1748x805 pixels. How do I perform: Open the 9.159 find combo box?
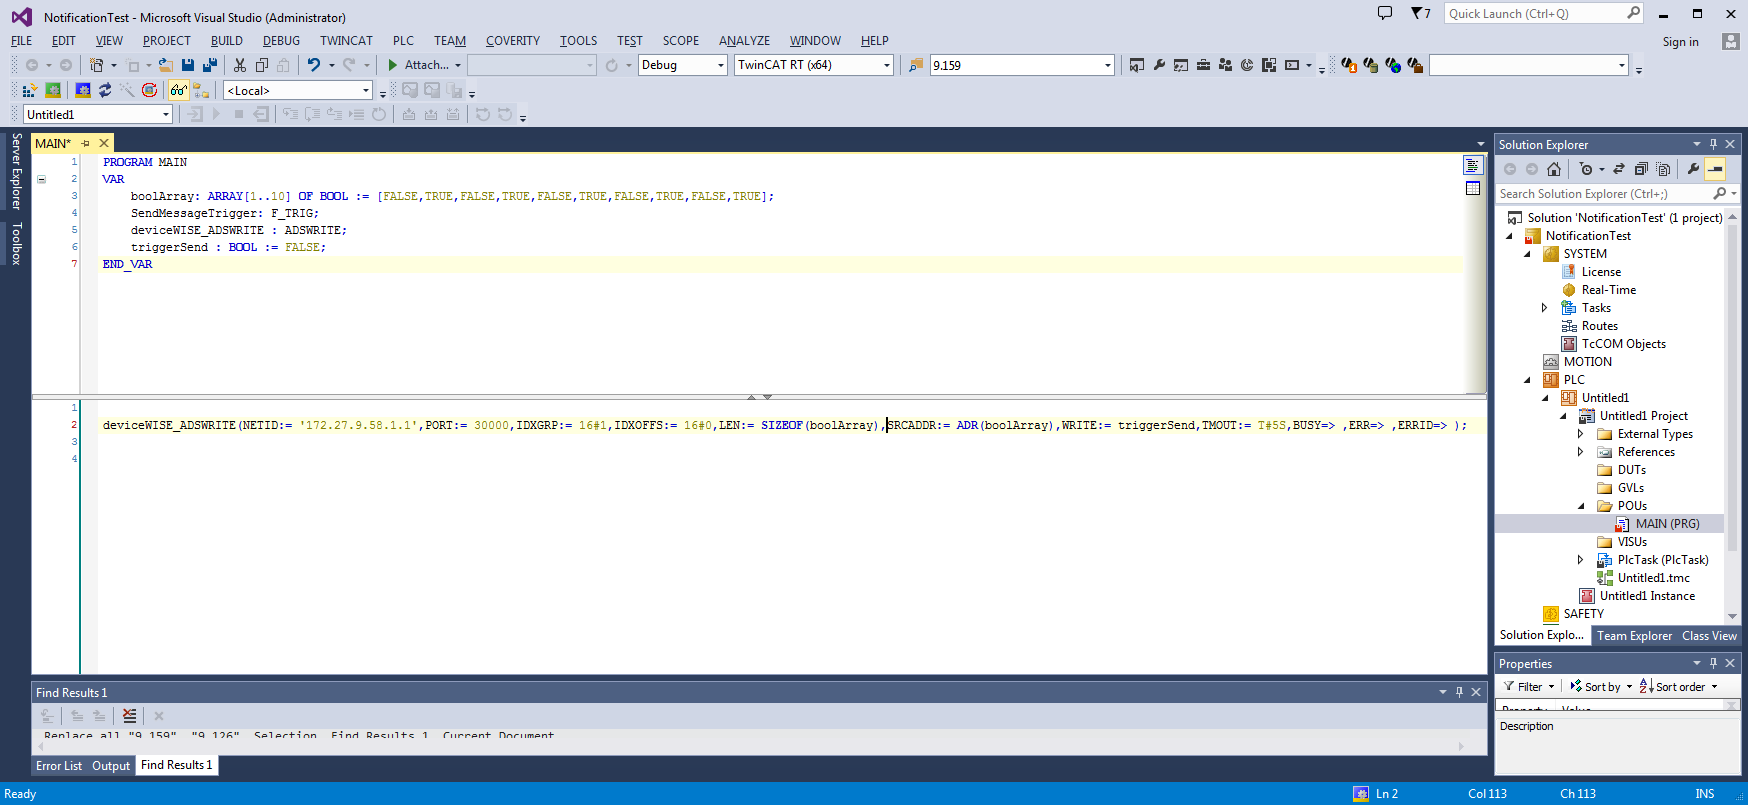coord(1107,65)
